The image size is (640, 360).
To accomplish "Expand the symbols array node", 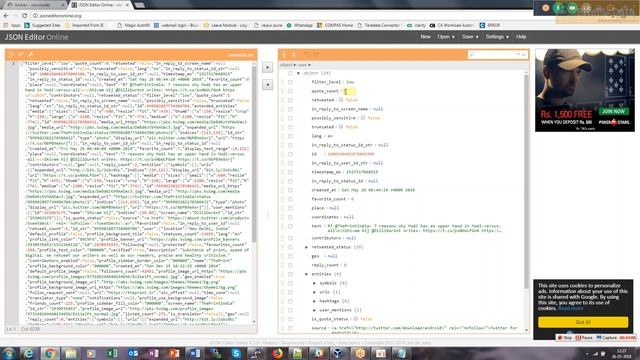I will [x=314, y=283].
